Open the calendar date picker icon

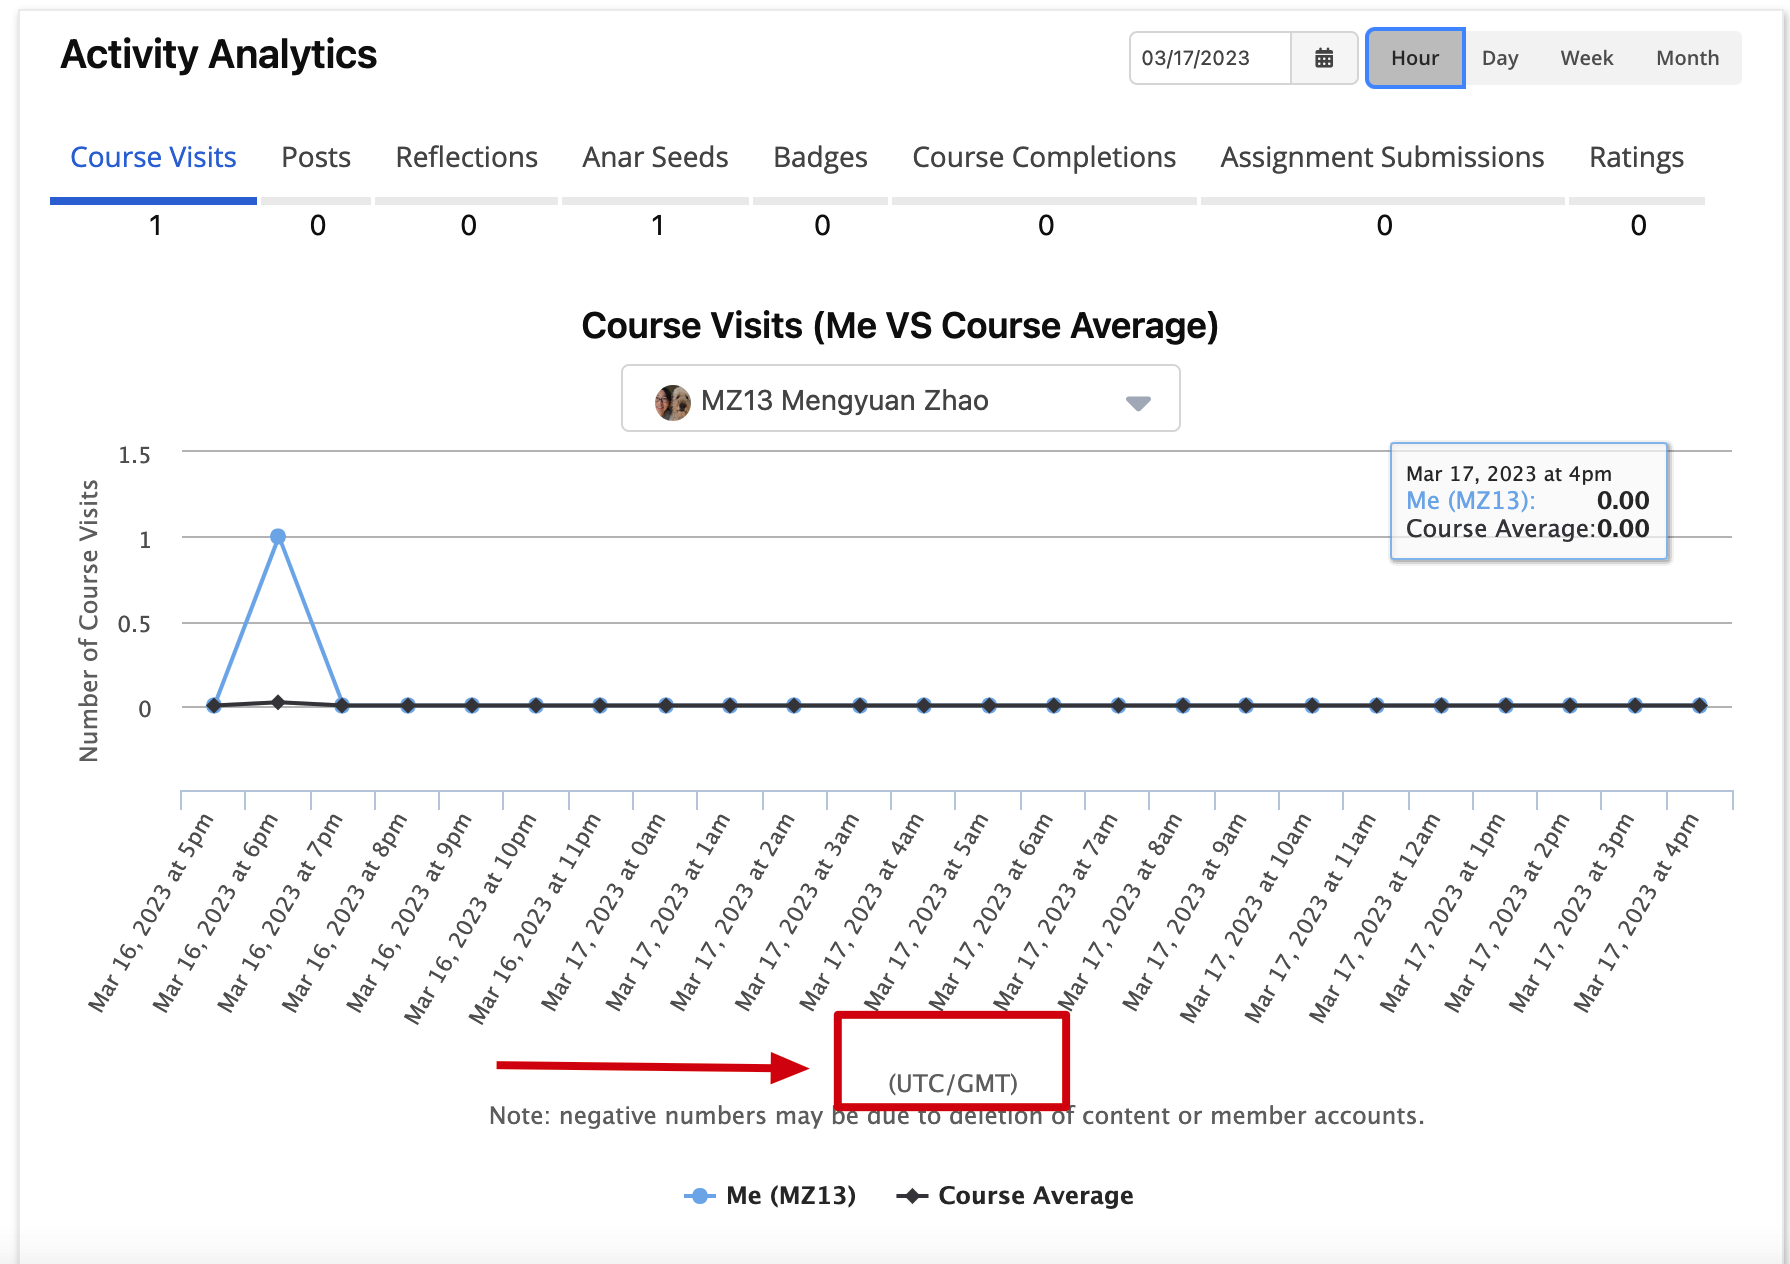[1323, 58]
